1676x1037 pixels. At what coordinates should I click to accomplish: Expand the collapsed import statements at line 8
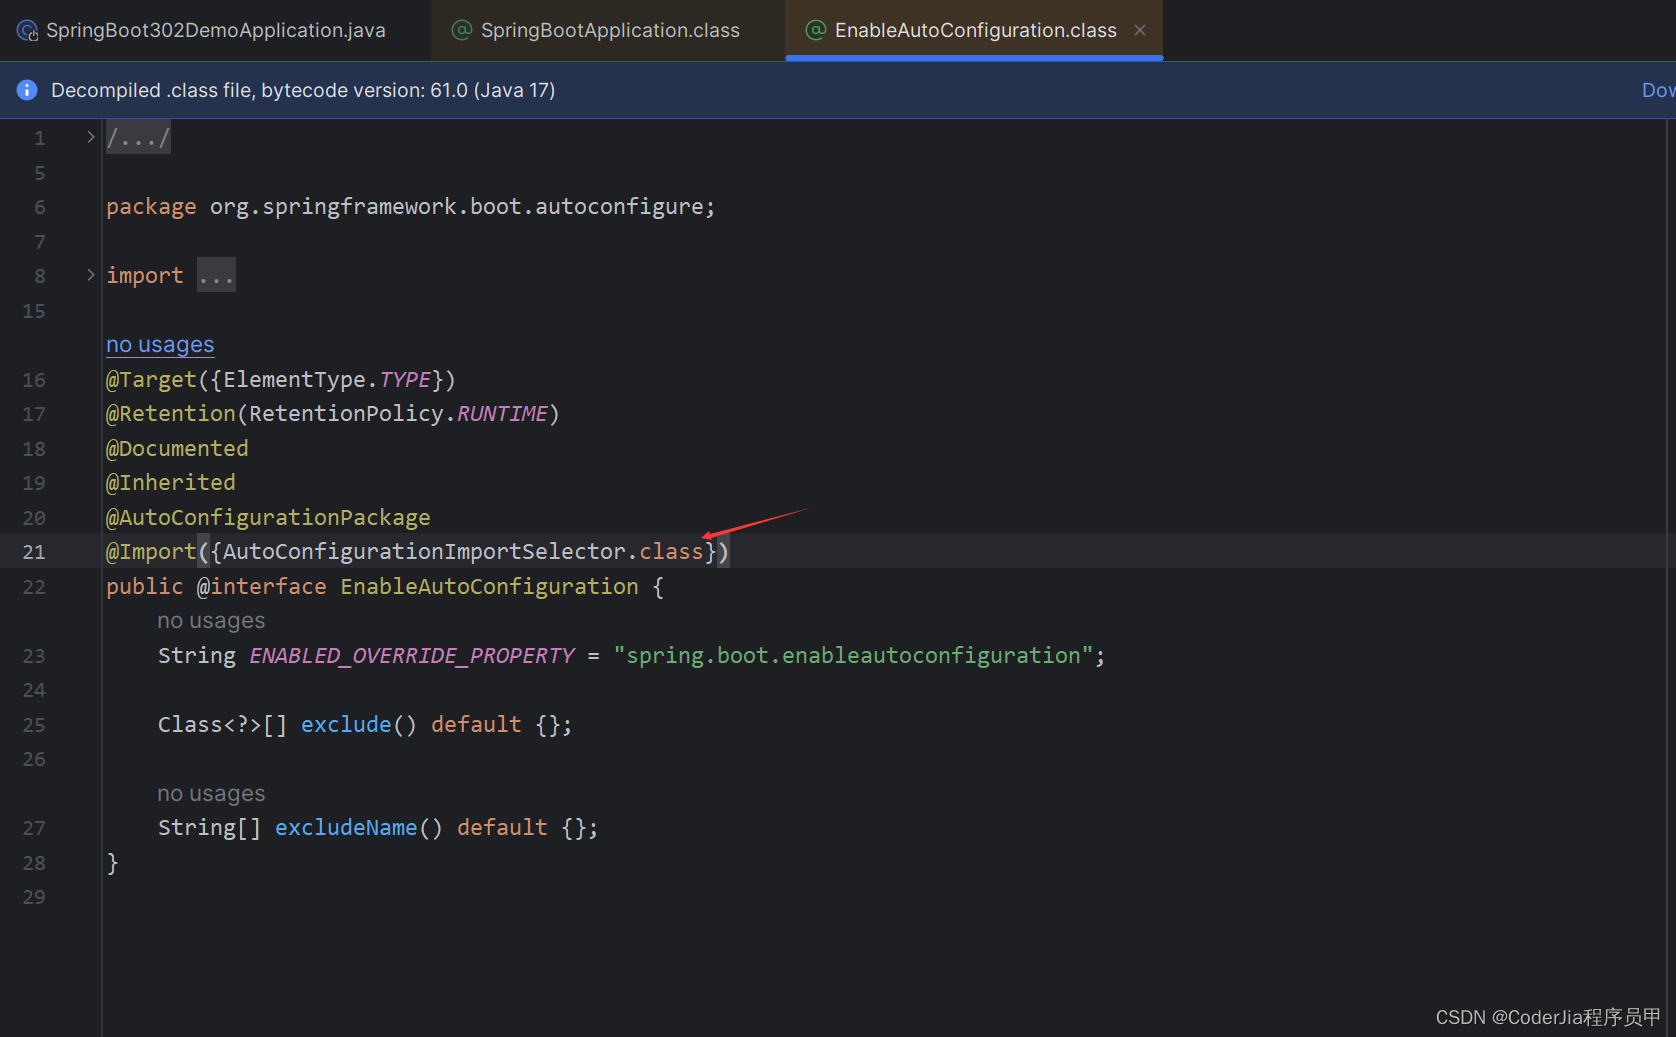90,275
